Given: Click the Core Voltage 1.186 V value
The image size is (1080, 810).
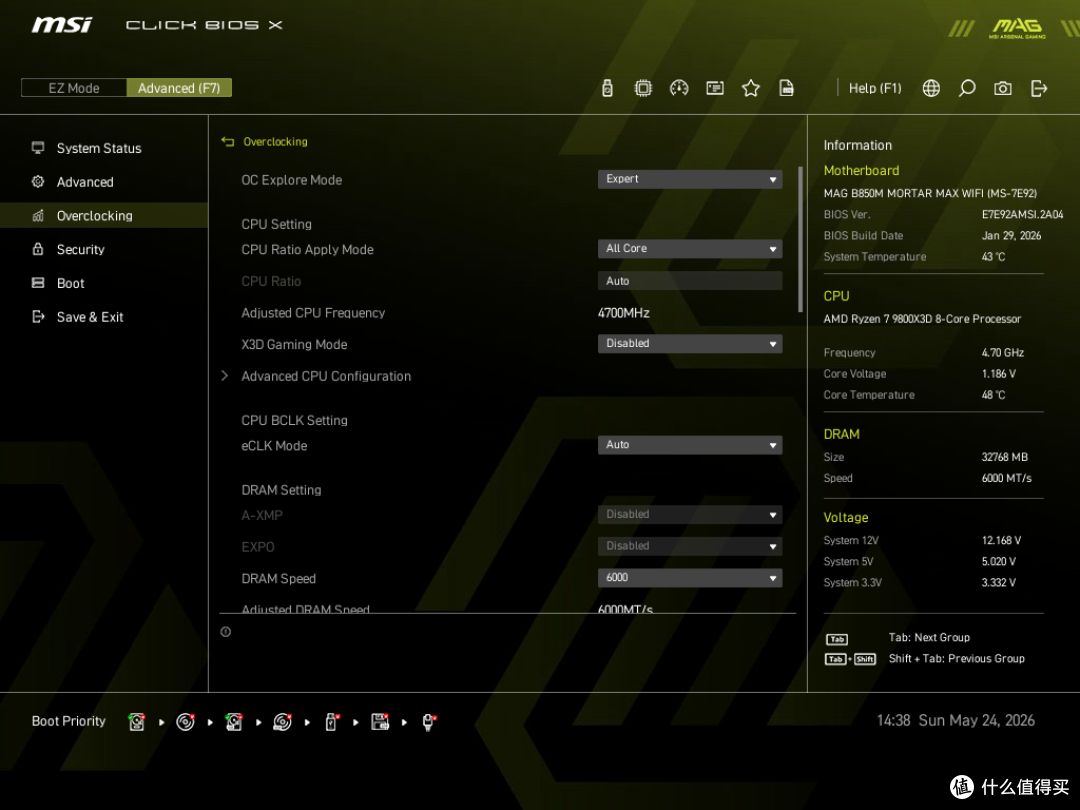Looking at the screenshot, I should (x=999, y=374).
